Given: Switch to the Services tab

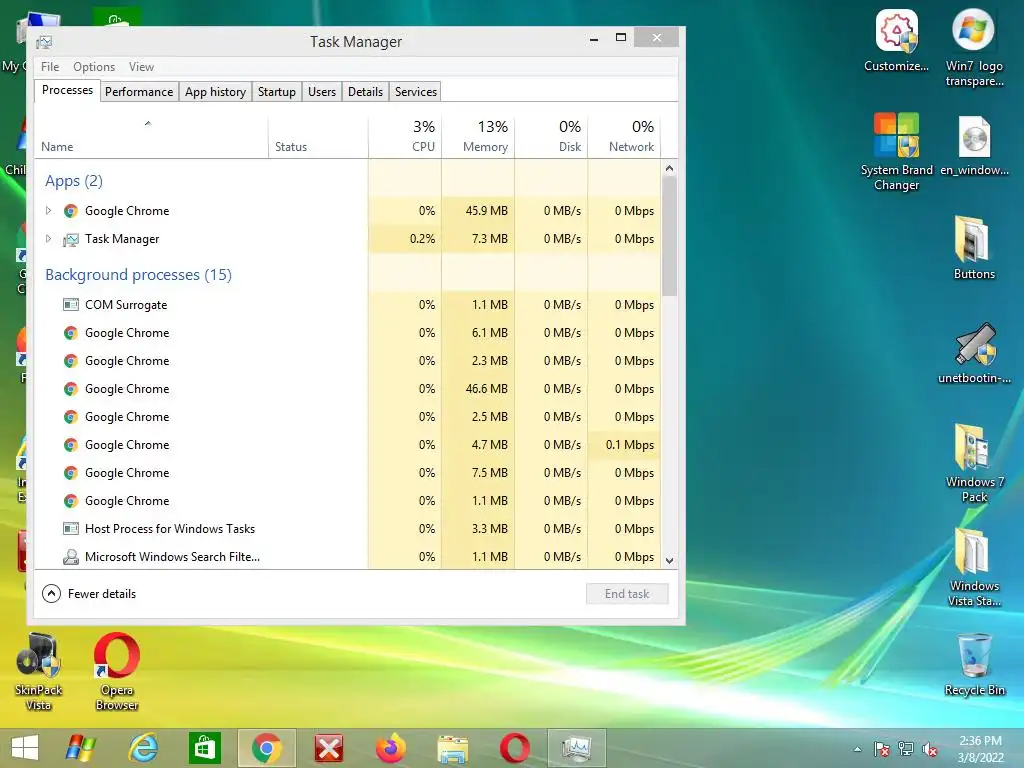Looking at the screenshot, I should 415,91.
